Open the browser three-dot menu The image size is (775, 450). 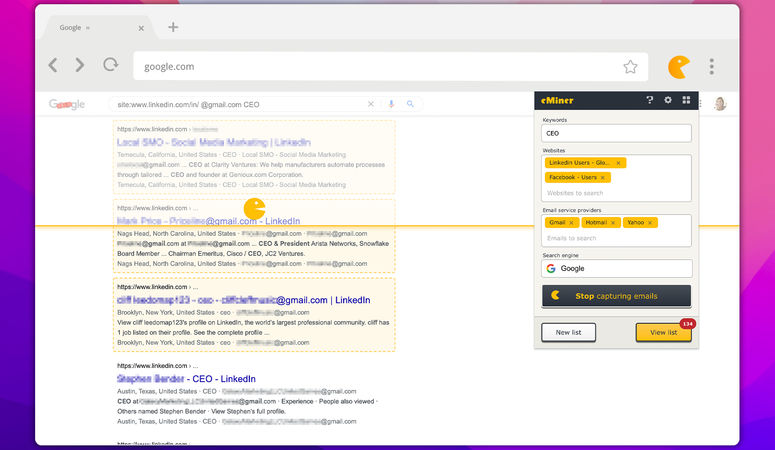(712, 66)
